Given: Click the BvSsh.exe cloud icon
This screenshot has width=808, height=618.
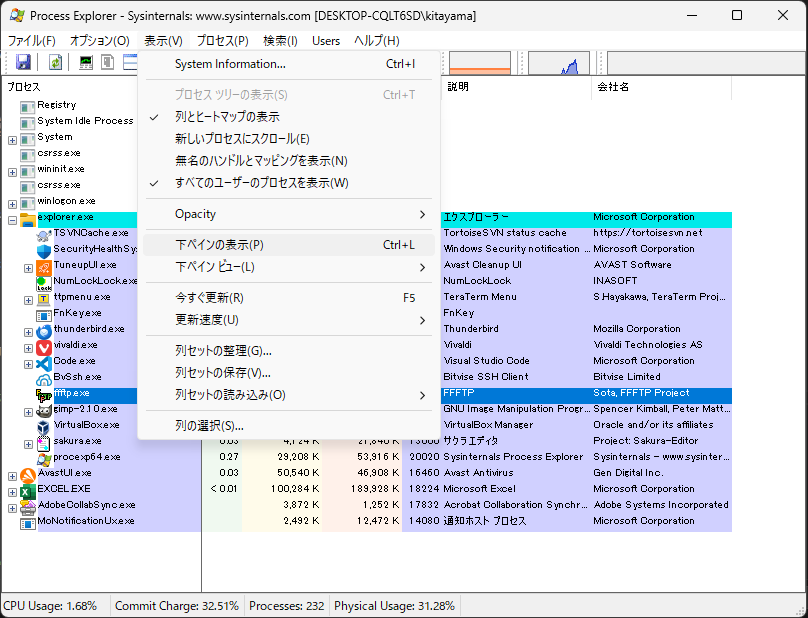Looking at the screenshot, I should click(x=44, y=379).
